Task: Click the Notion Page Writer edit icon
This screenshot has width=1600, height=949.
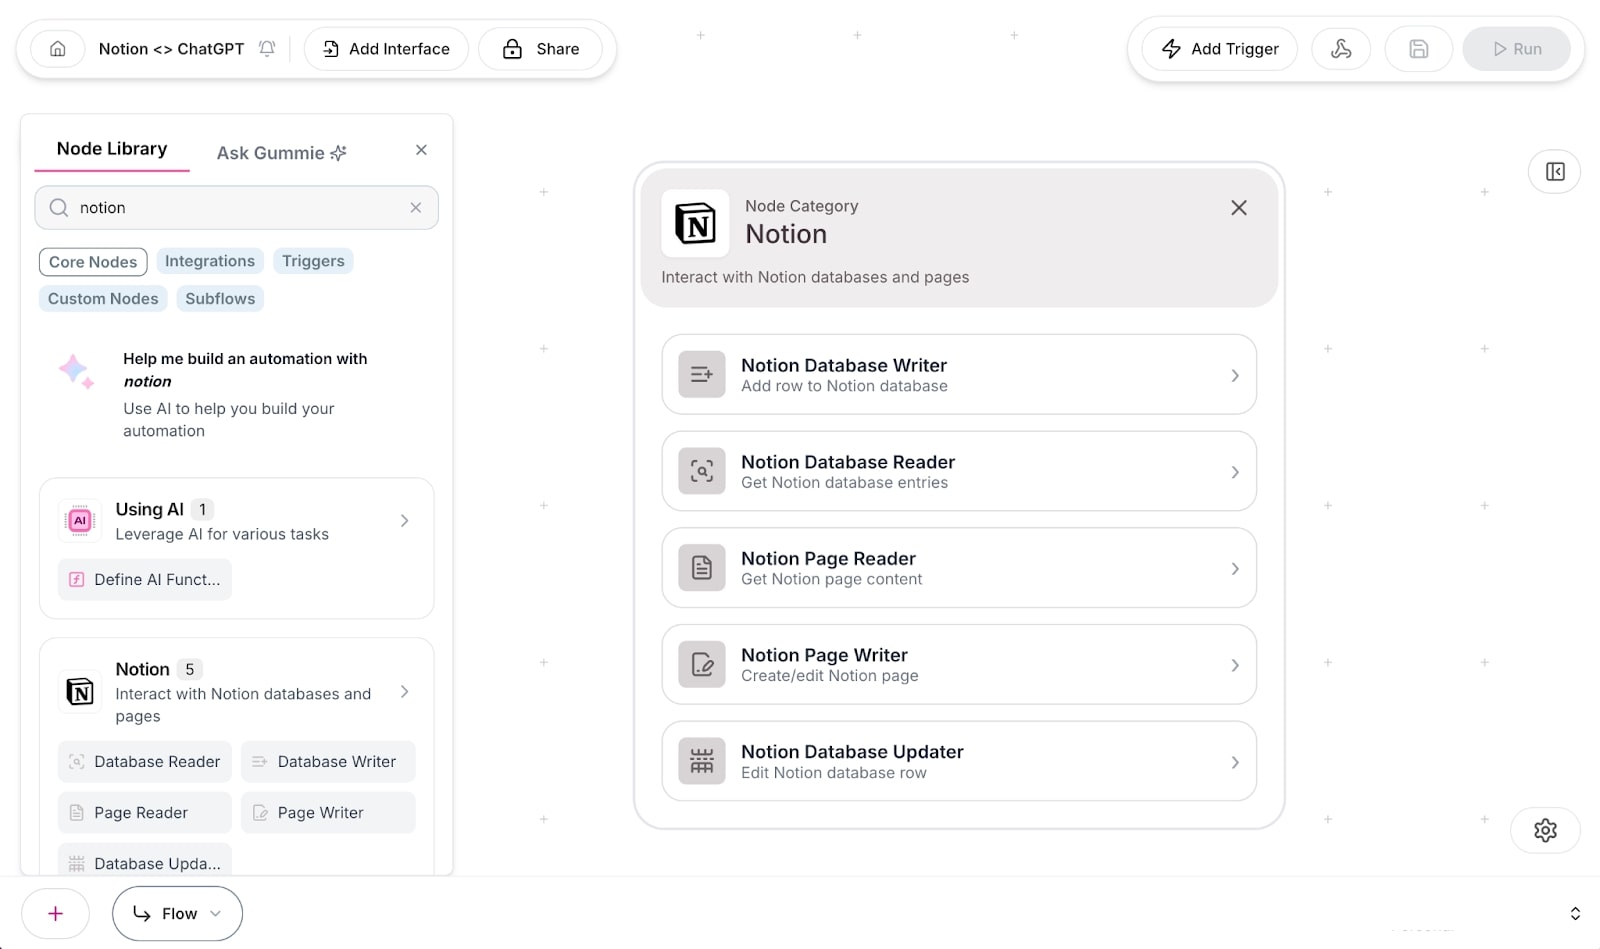Action: (x=702, y=665)
